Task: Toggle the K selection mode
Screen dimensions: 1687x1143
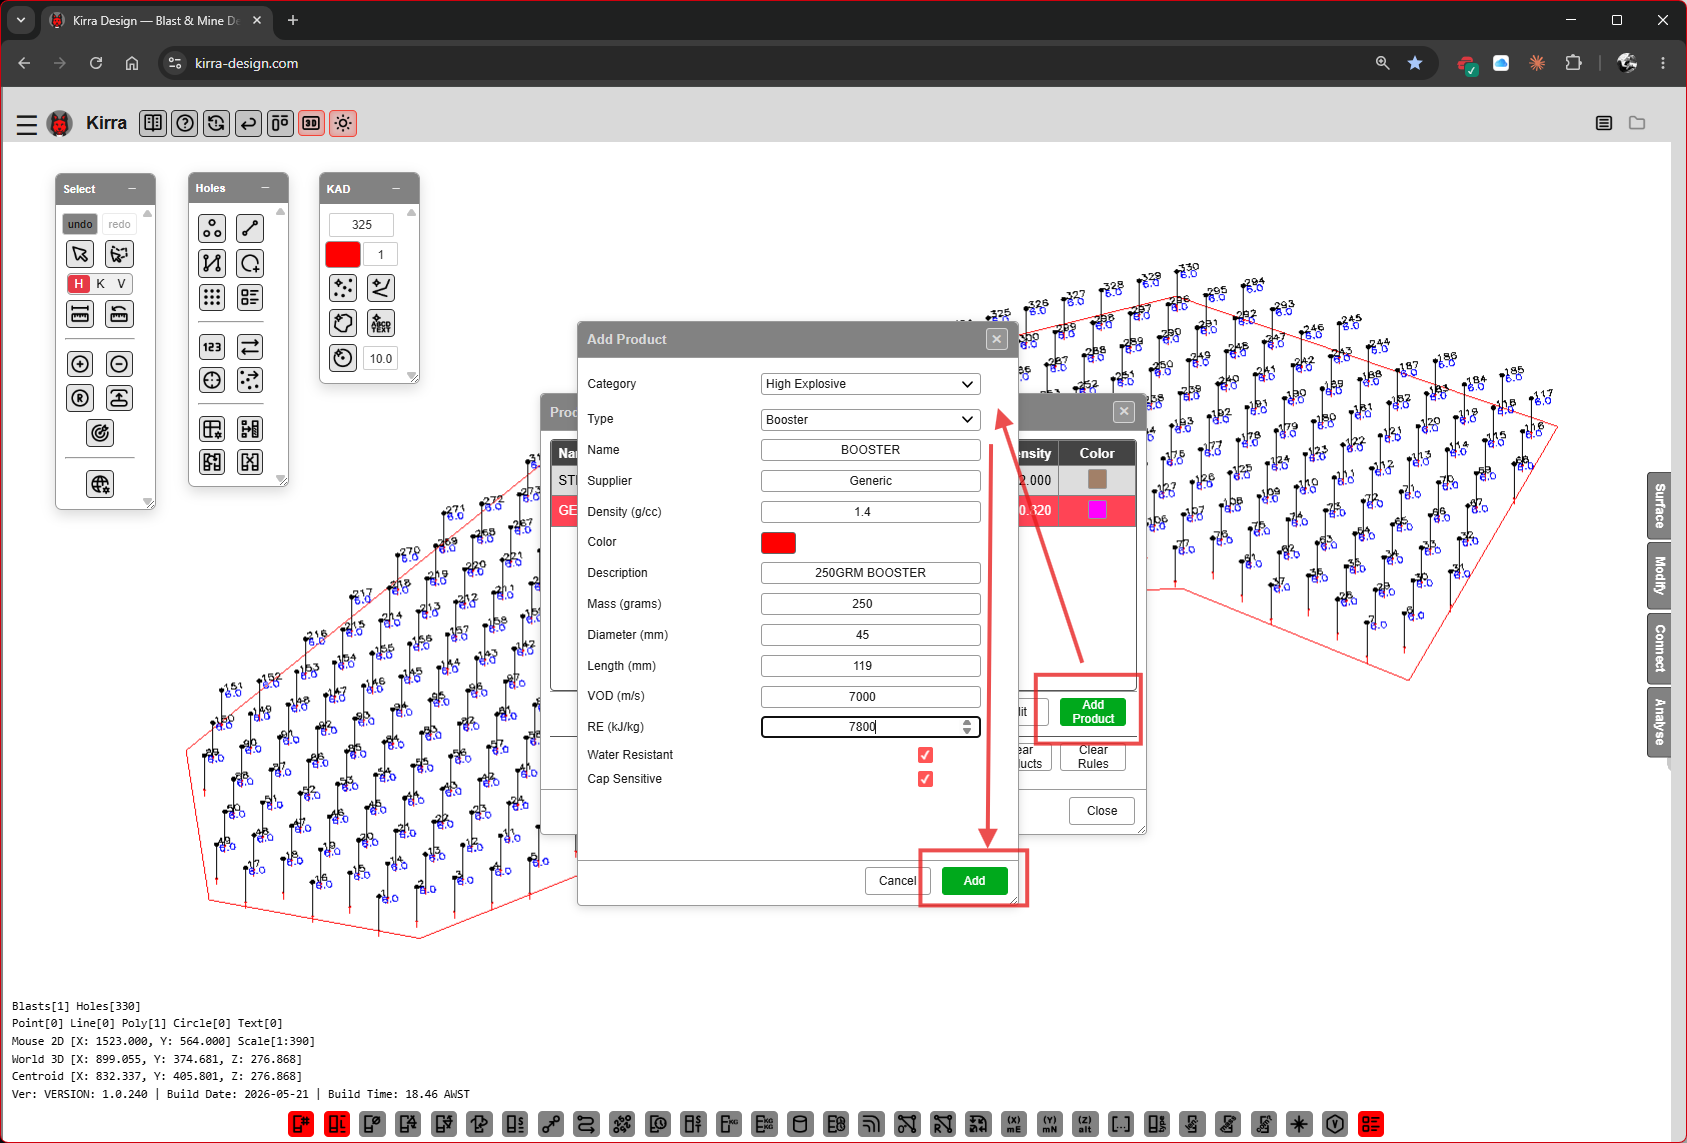Action: [x=101, y=284]
